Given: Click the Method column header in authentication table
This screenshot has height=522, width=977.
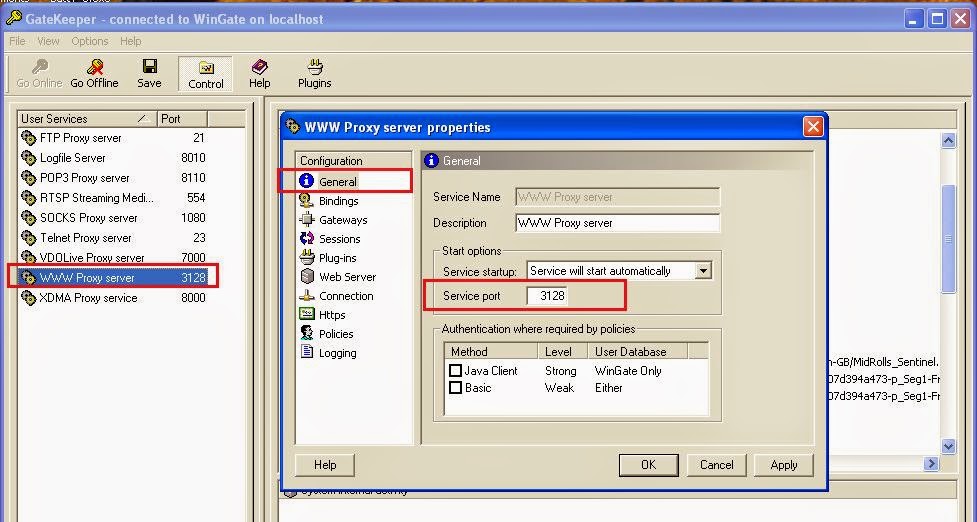Looking at the screenshot, I should point(491,351).
